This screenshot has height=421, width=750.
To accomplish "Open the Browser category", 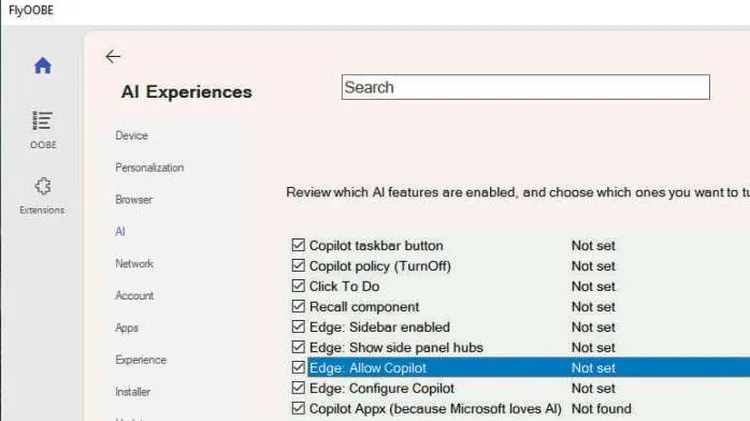I will pos(133,199).
